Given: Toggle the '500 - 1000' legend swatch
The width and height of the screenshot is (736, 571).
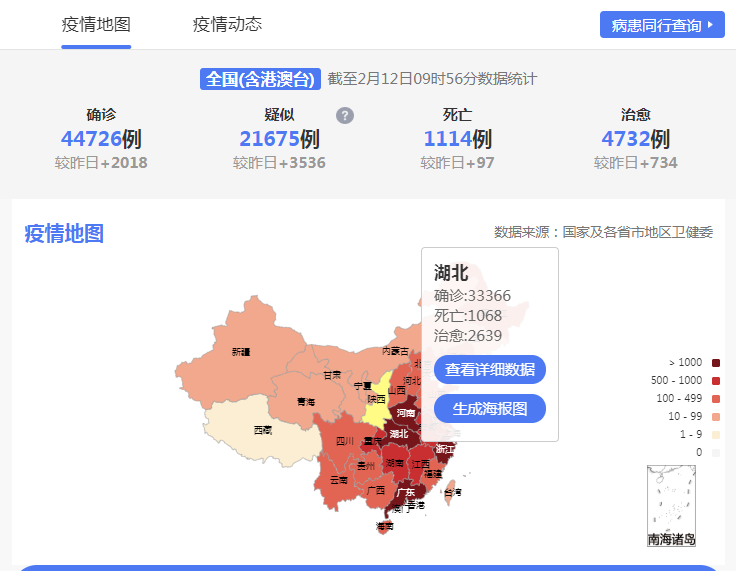Looking at the screenshot, I should [x=716, y=380].
